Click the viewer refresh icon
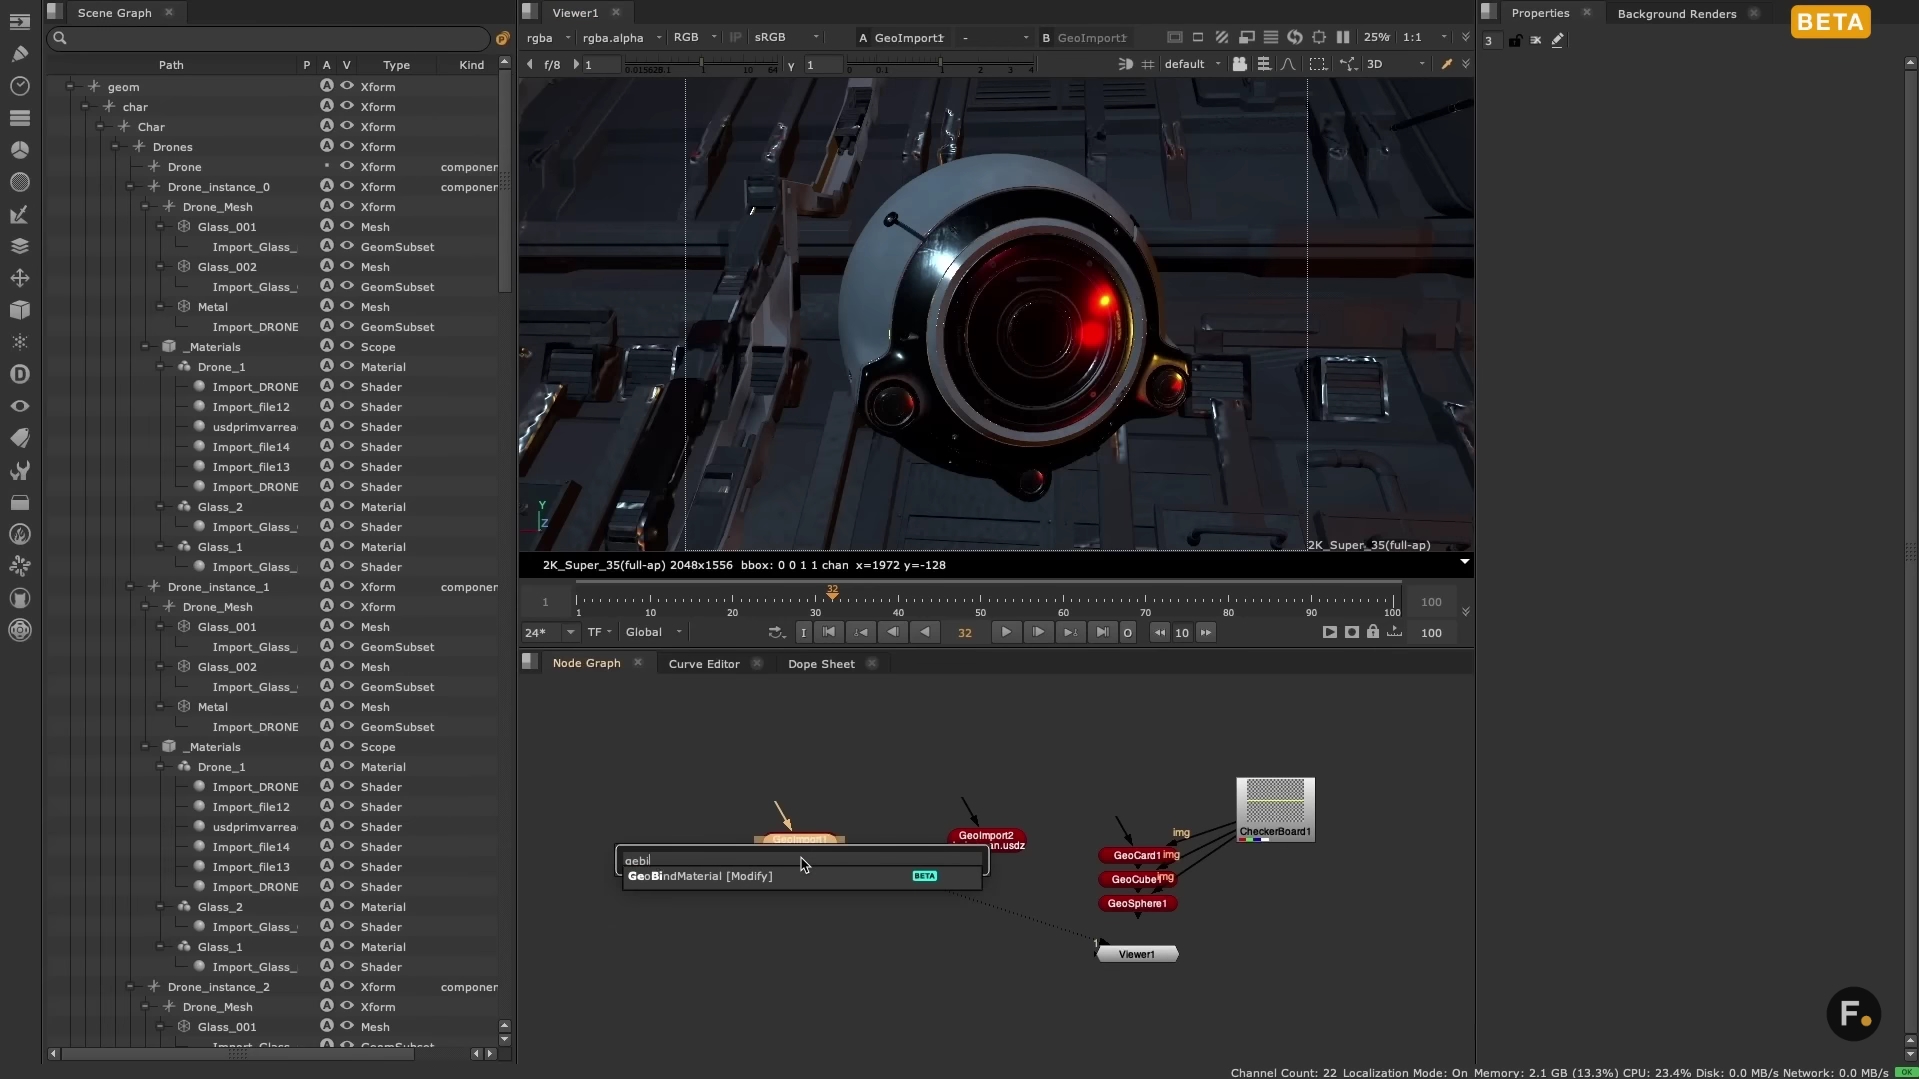 tap(1295, 37)
